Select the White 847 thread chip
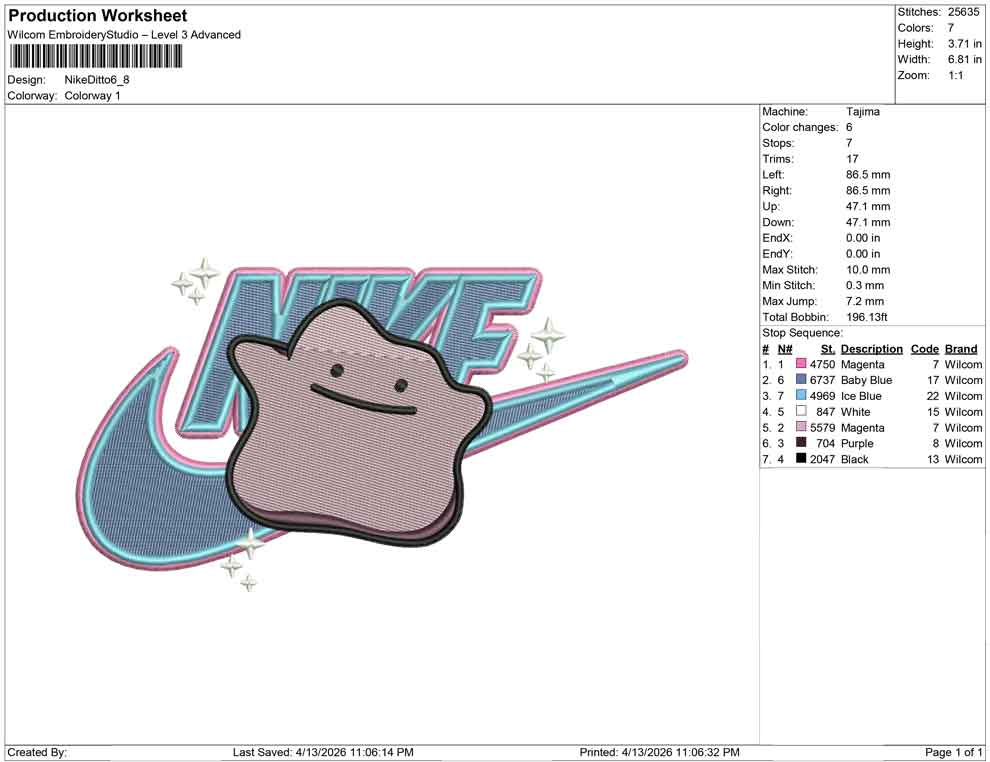 click(800, 411)
